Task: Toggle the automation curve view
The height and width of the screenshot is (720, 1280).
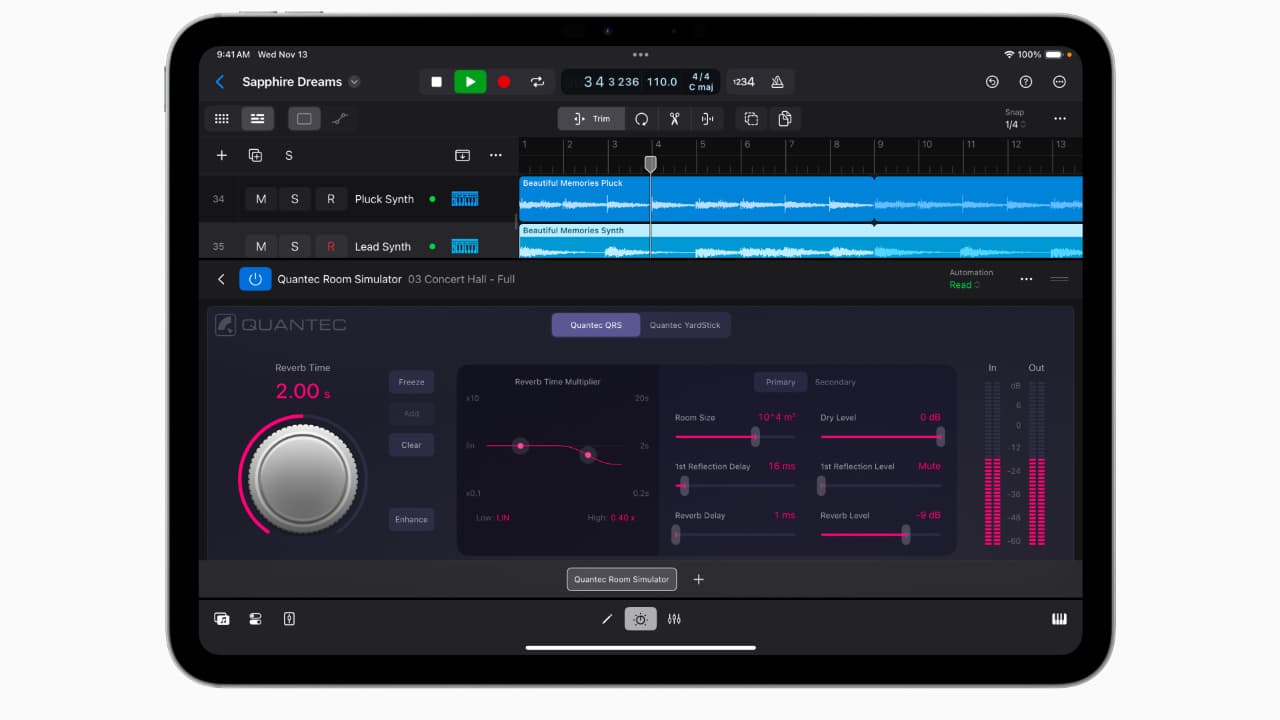Action: [340, 119]
